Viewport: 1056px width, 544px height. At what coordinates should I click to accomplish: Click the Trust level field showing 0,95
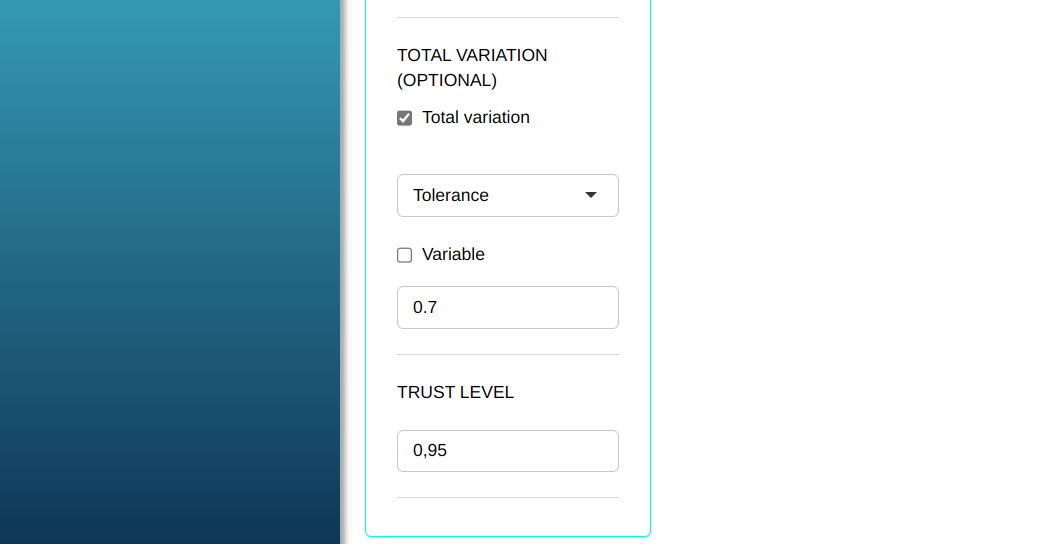[x=507, y=451]
